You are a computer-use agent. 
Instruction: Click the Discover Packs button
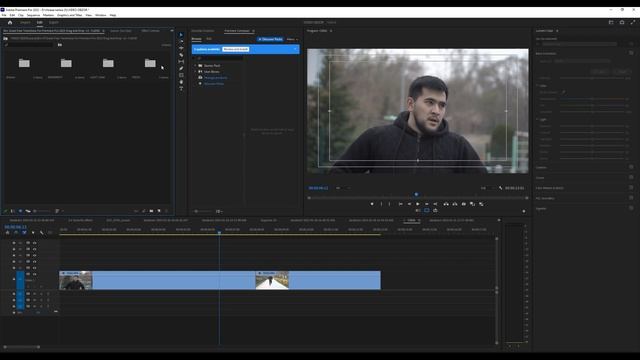coord(270,39)
